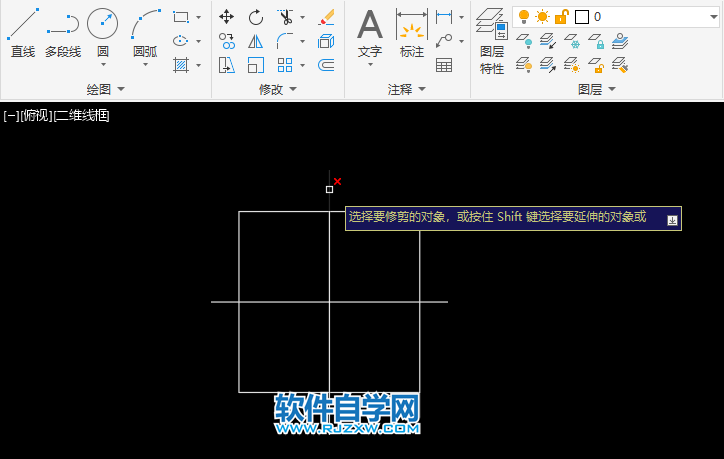724x459 pixels.
Task: Select the 直线 line tool
Action: pos(22,32)
